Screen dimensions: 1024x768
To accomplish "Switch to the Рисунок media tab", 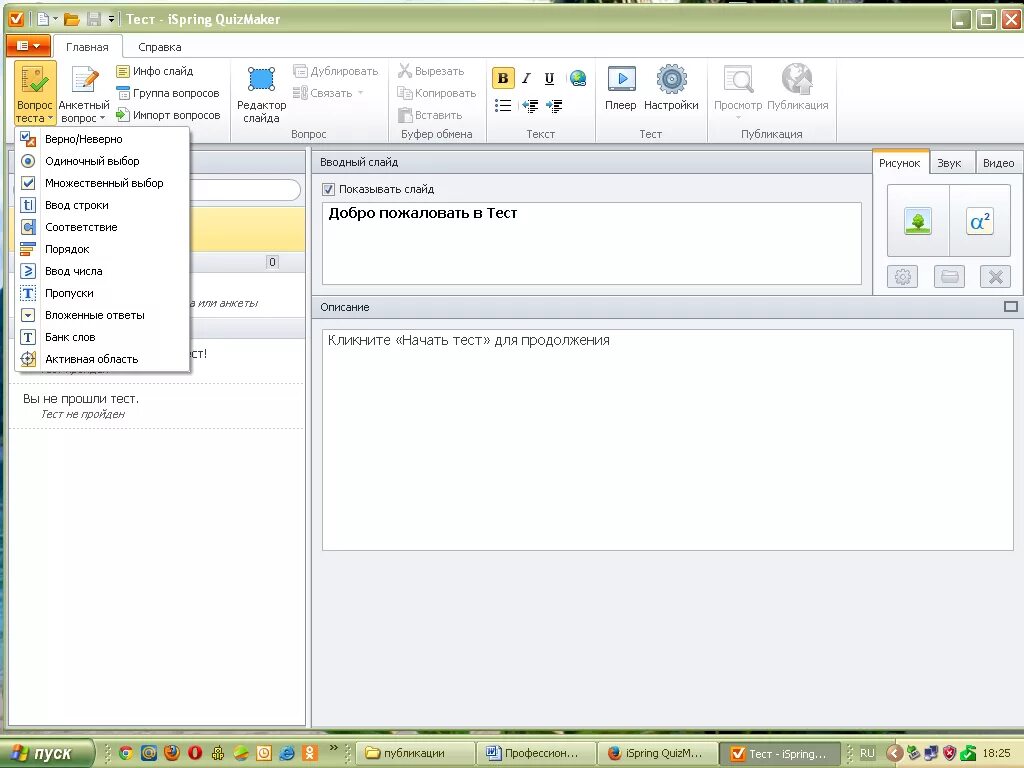I will pyautogui.click(x=899, y=163).
